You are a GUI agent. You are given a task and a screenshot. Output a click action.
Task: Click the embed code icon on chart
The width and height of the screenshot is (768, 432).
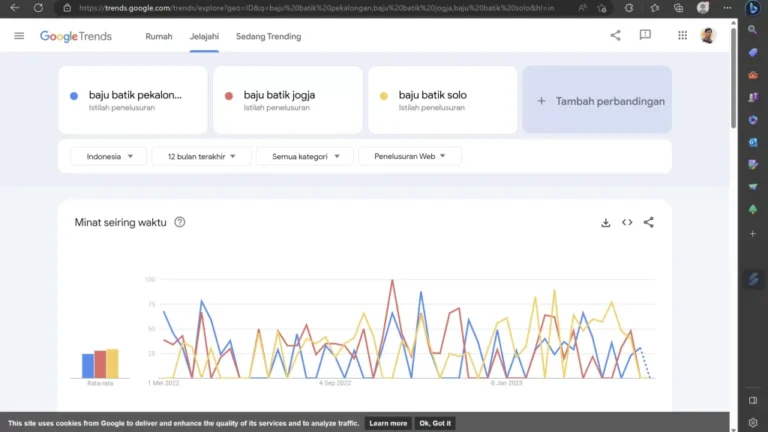627,222
